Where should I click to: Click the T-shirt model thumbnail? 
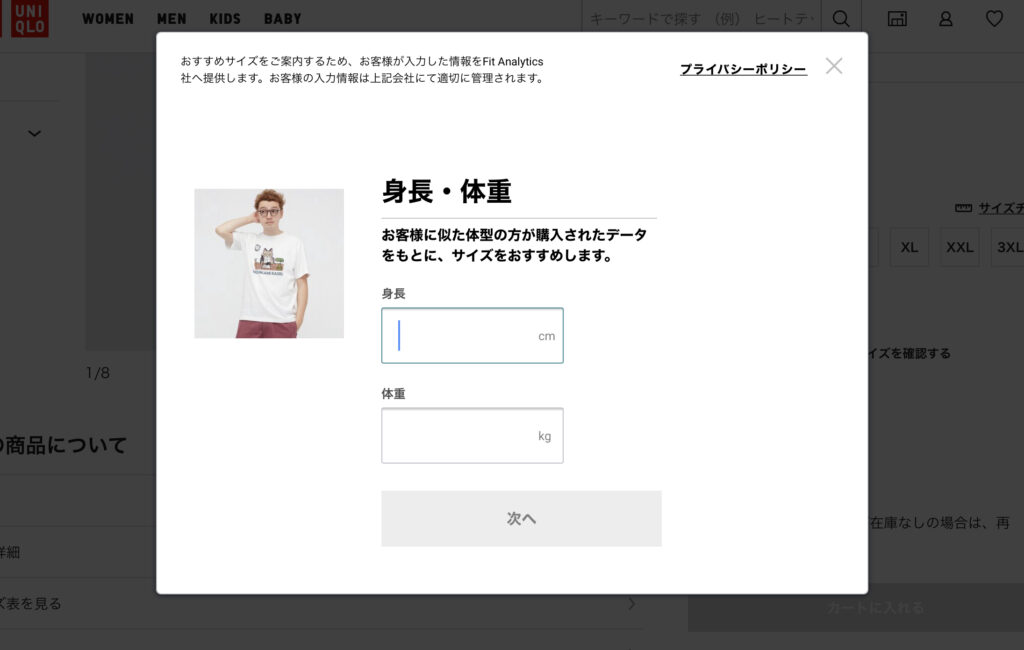click(x=269, y=263)
